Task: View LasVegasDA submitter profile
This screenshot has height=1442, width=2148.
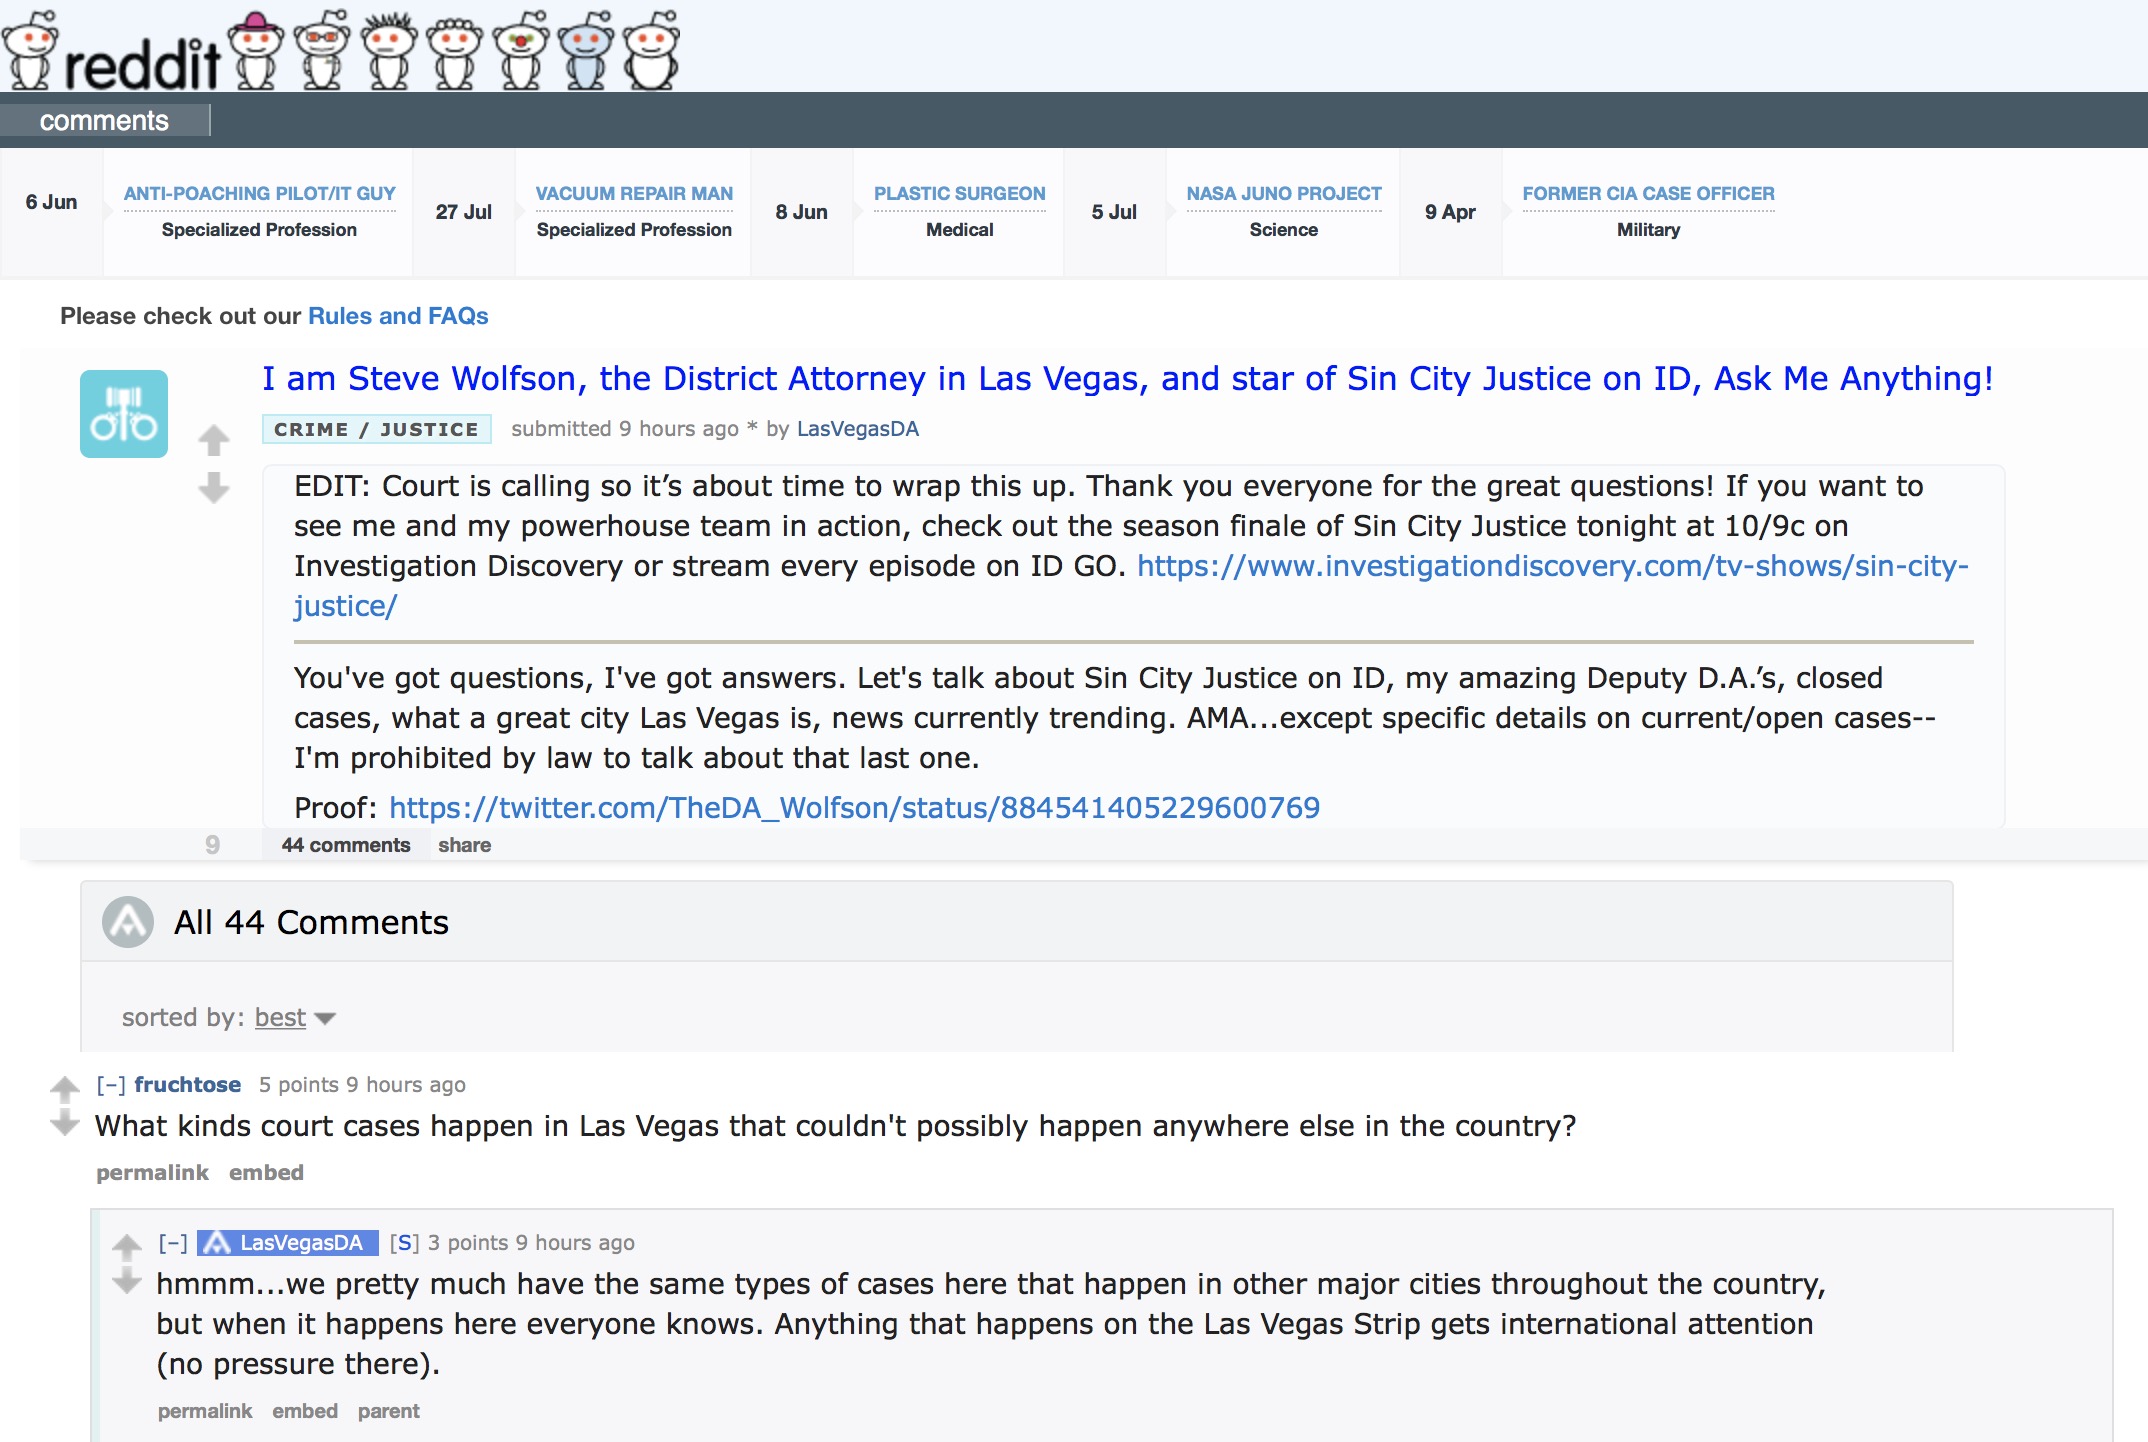Action: [x=857, y=429]
